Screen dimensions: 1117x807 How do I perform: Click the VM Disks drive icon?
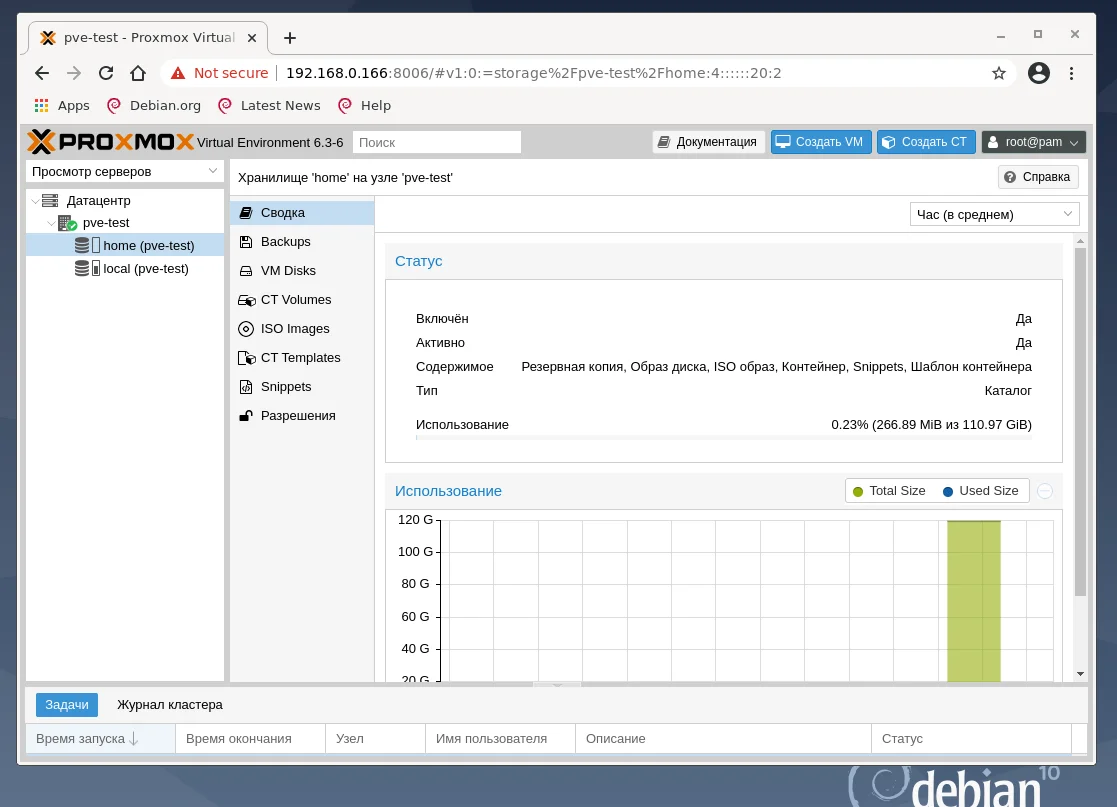[246, 271]
